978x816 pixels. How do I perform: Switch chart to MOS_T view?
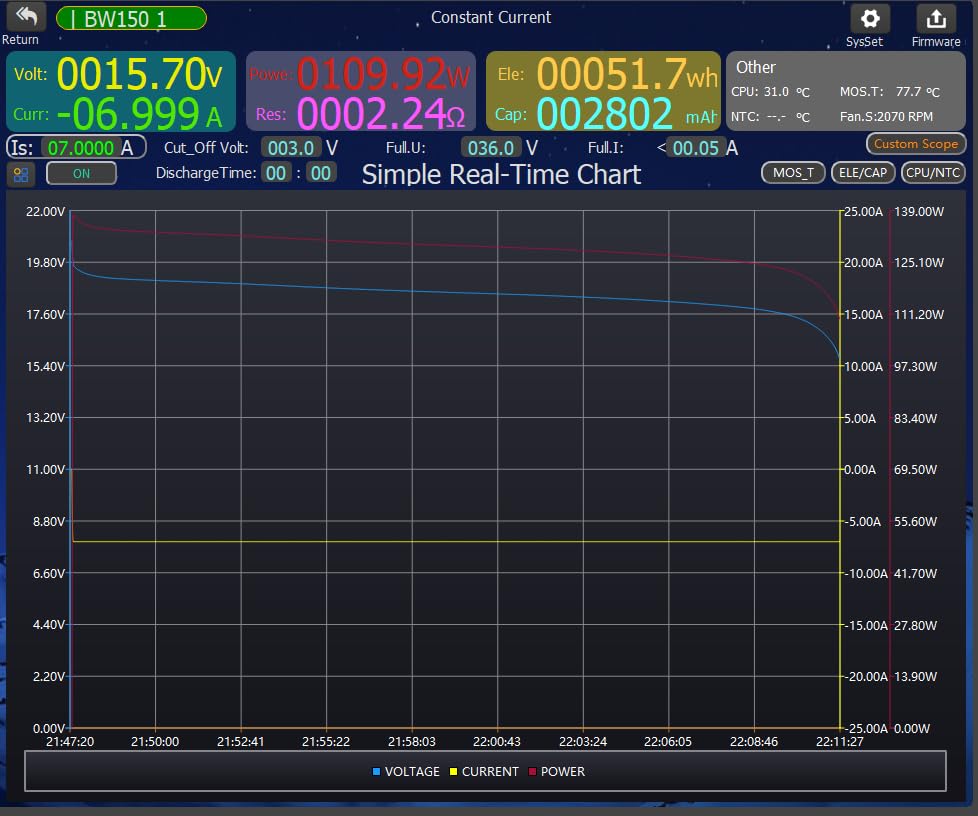tap(793, 173)
